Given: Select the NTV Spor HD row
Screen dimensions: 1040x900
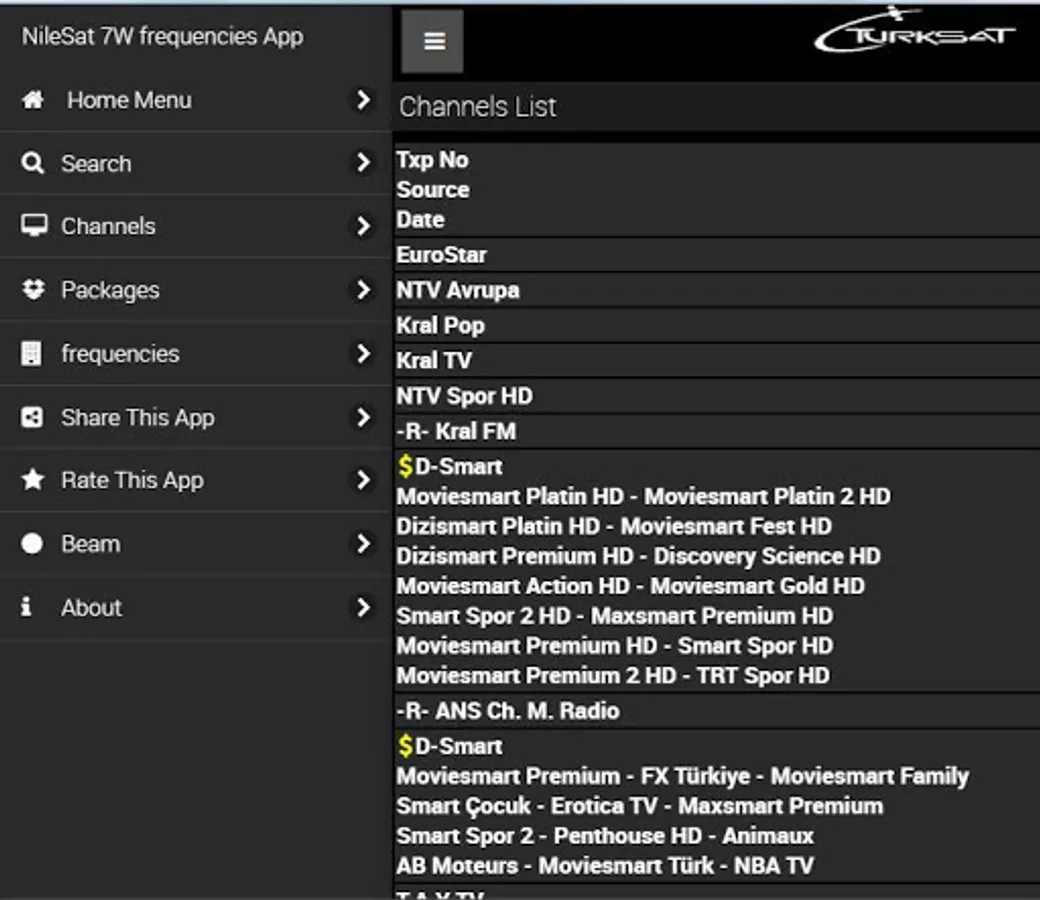Looking at the screenshot, I should point(717,396).
